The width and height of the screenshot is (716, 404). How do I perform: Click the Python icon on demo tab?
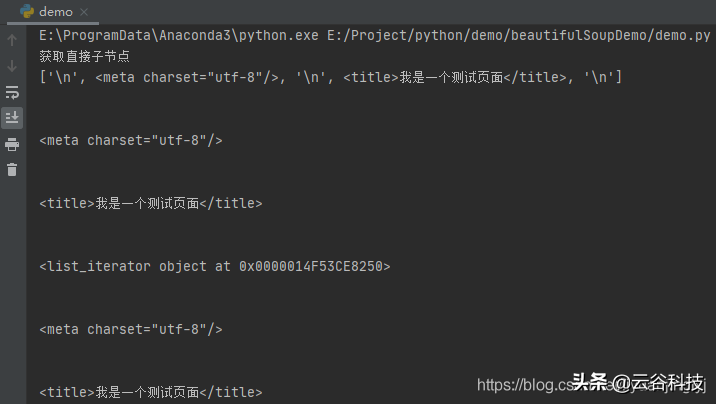27,11
